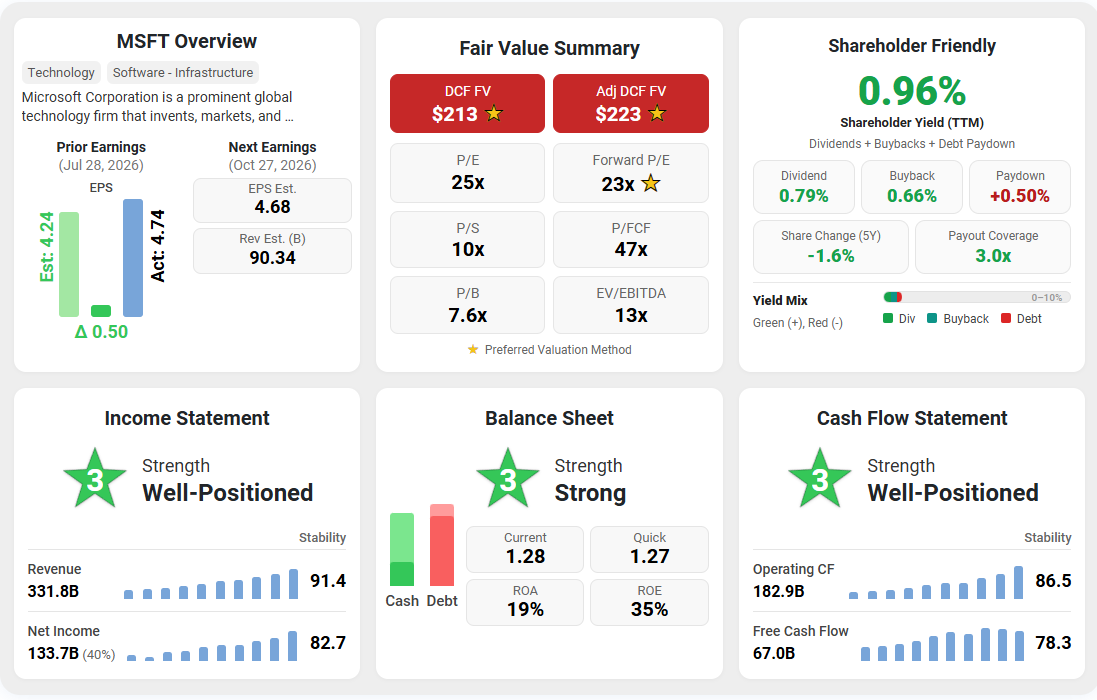Image resolution: width=1097 pixels, height=700 pixels.
Task: Click the Cash Flow Well-Positioned text
Action: coord(953,493)
